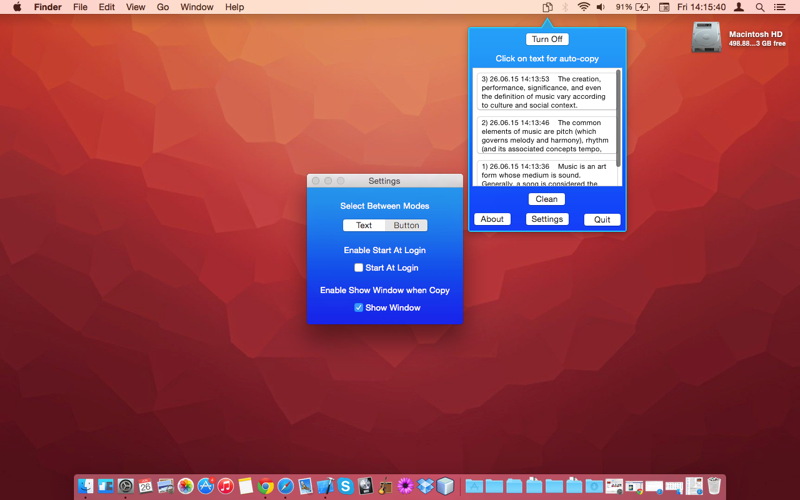Copy clipboard entry 3 about music creation
This screenshot has height=500, width=800.
coord(546,92)
